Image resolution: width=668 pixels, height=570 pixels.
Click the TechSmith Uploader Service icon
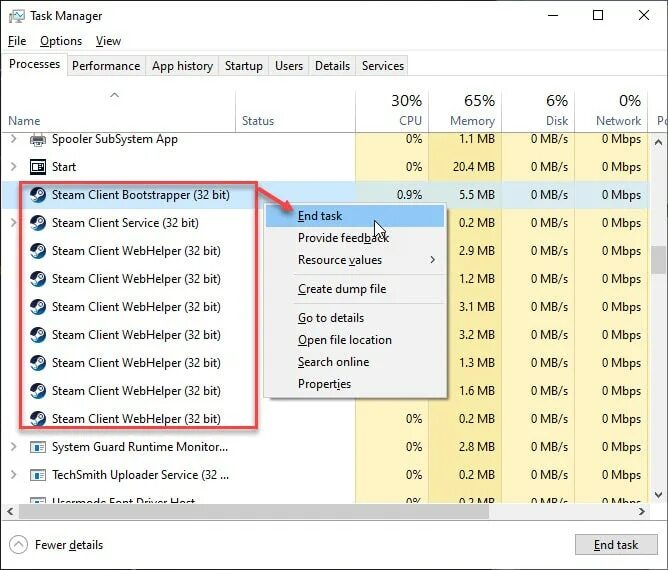click(x=38, y=475)
